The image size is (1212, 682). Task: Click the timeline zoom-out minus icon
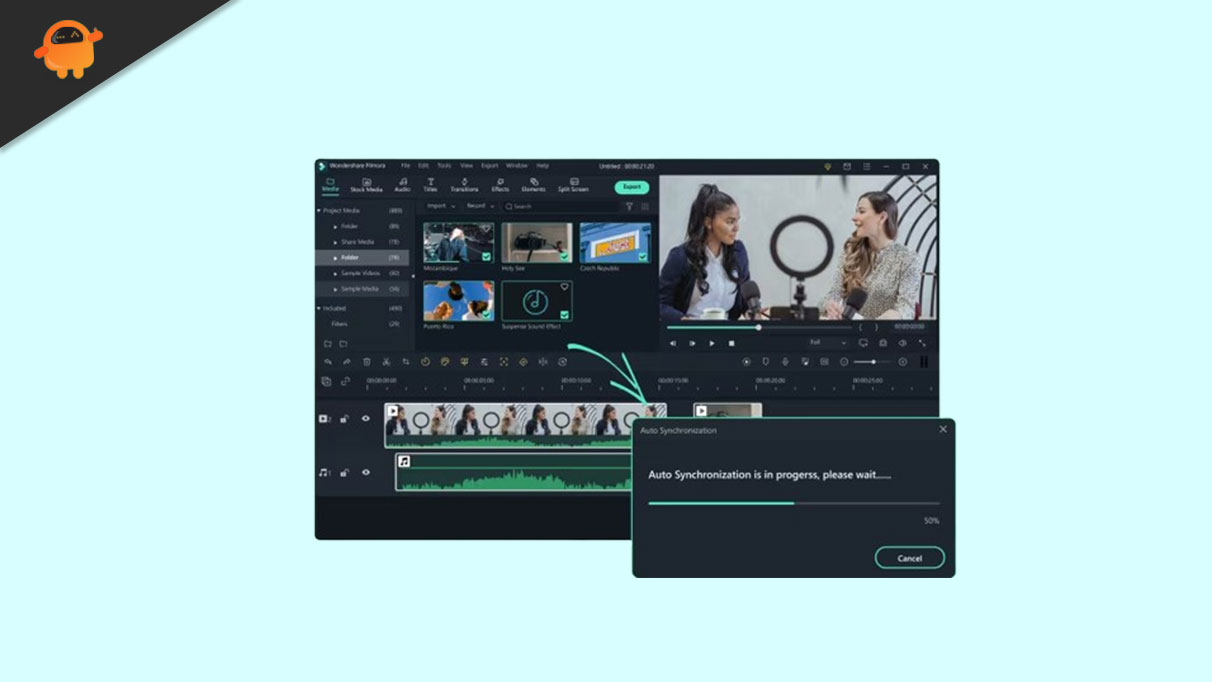(844, 362)
